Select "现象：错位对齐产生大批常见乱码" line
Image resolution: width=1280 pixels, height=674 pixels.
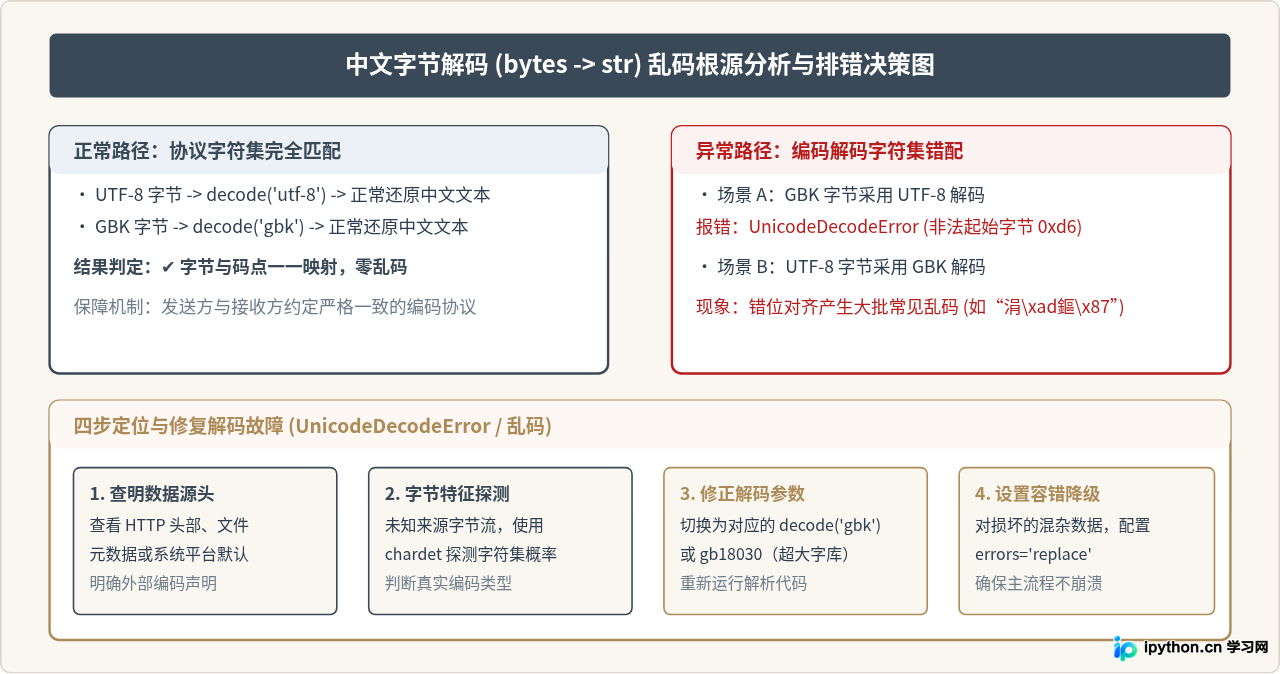pyautogui.click(x=911, y=307)
